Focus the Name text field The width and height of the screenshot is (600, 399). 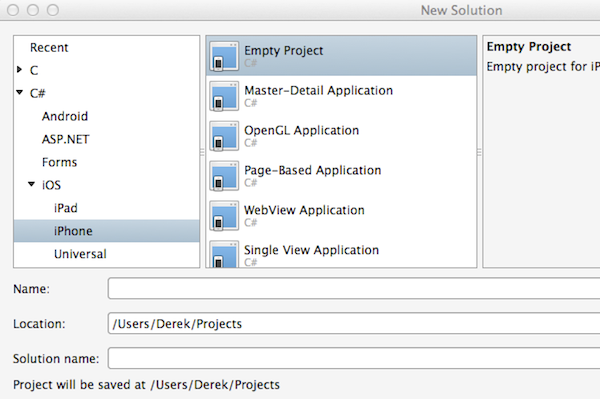pos(354,288)
